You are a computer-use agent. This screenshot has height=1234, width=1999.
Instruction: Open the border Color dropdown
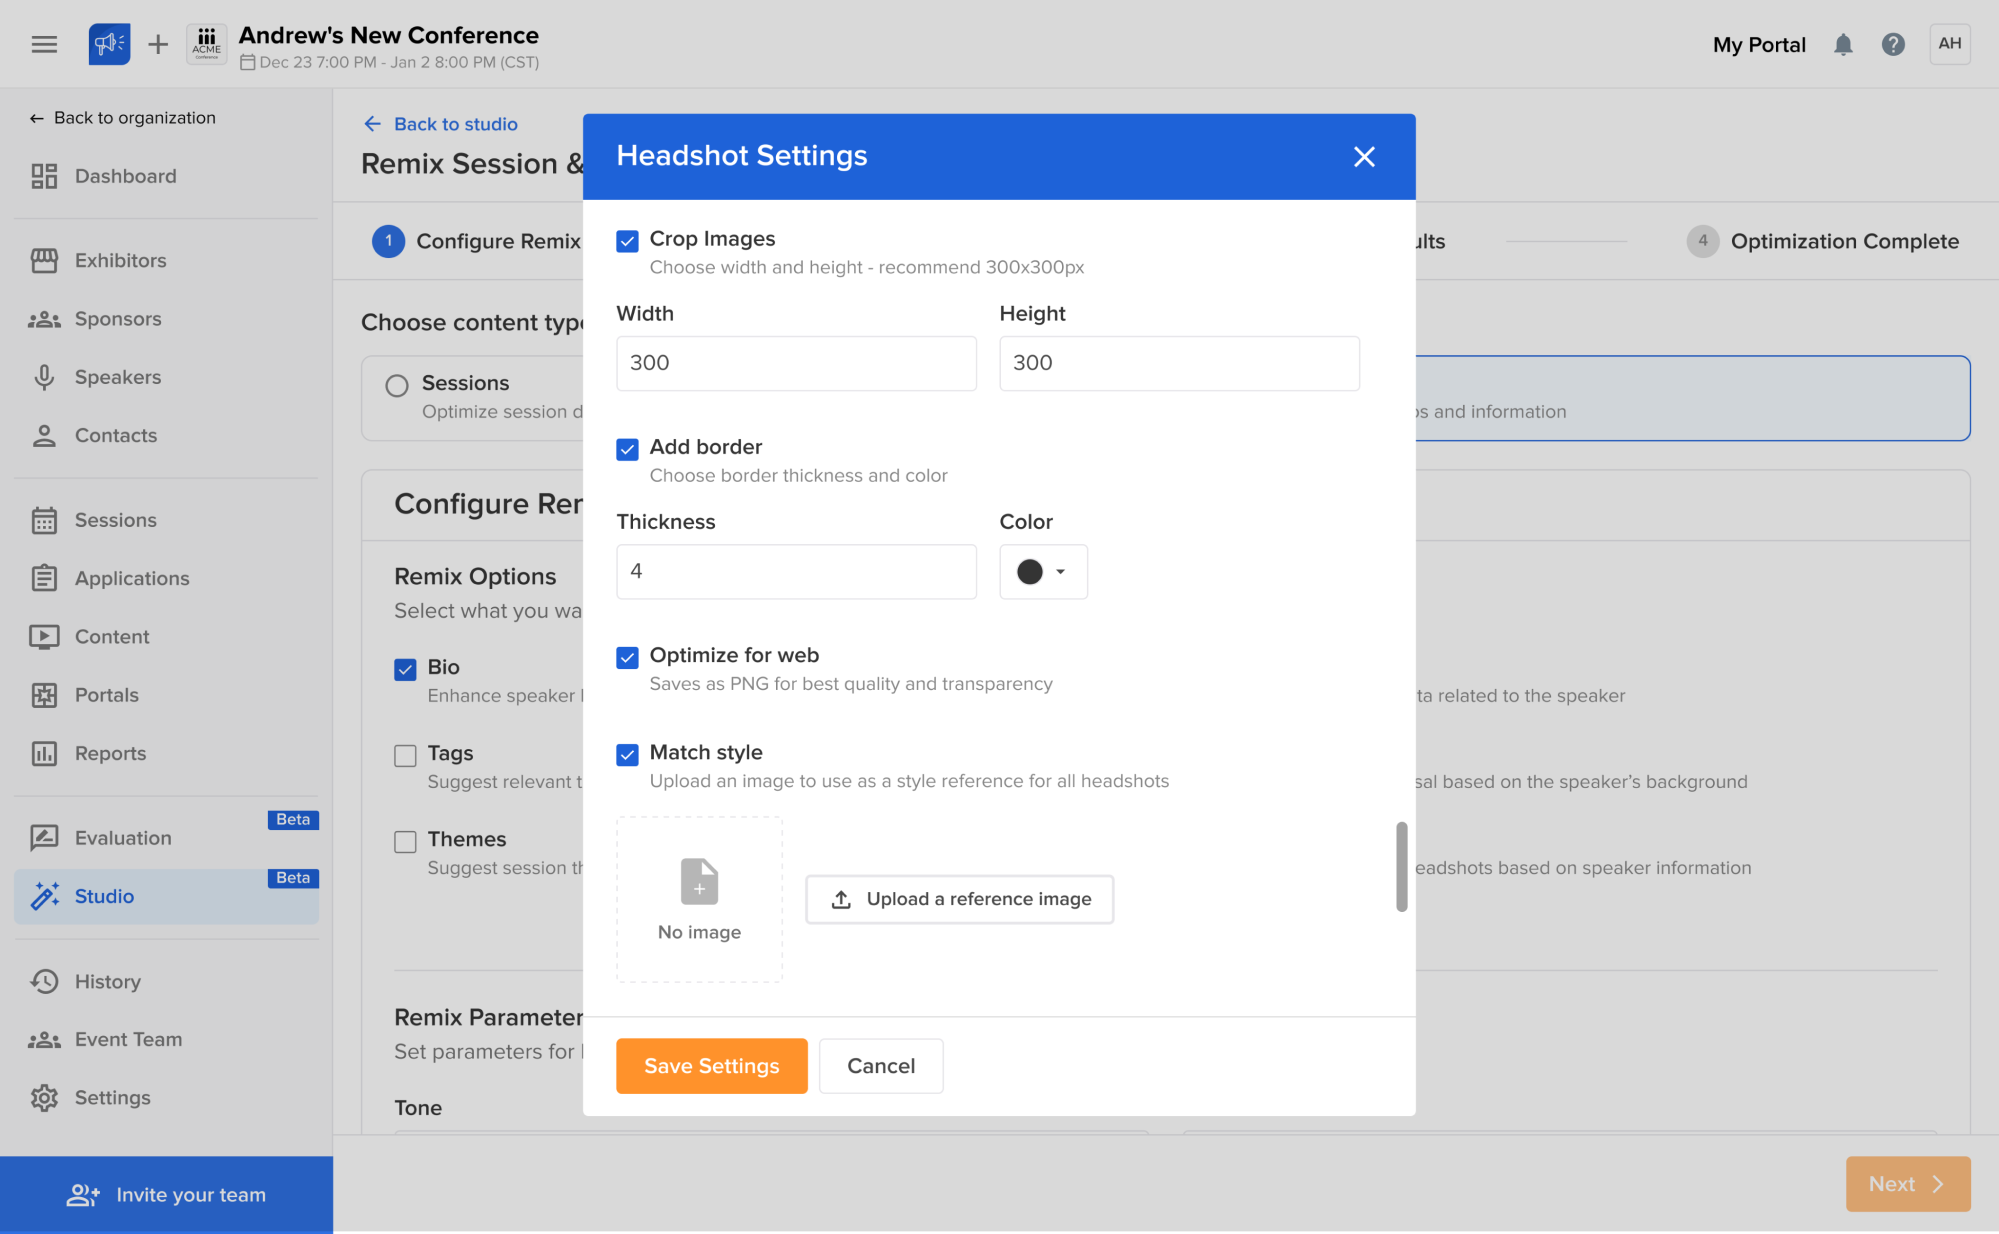pyautogui.click(x=1061, y=571)
